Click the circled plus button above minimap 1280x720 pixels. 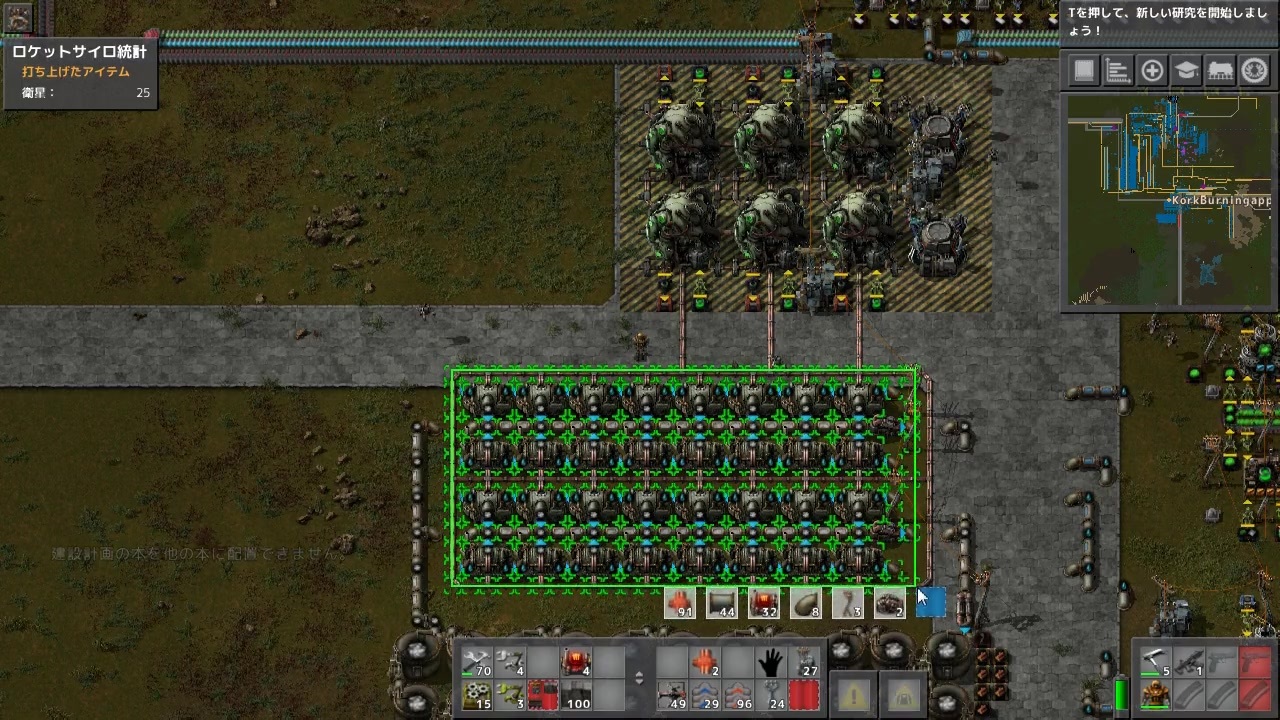(x=1152, y=70)
